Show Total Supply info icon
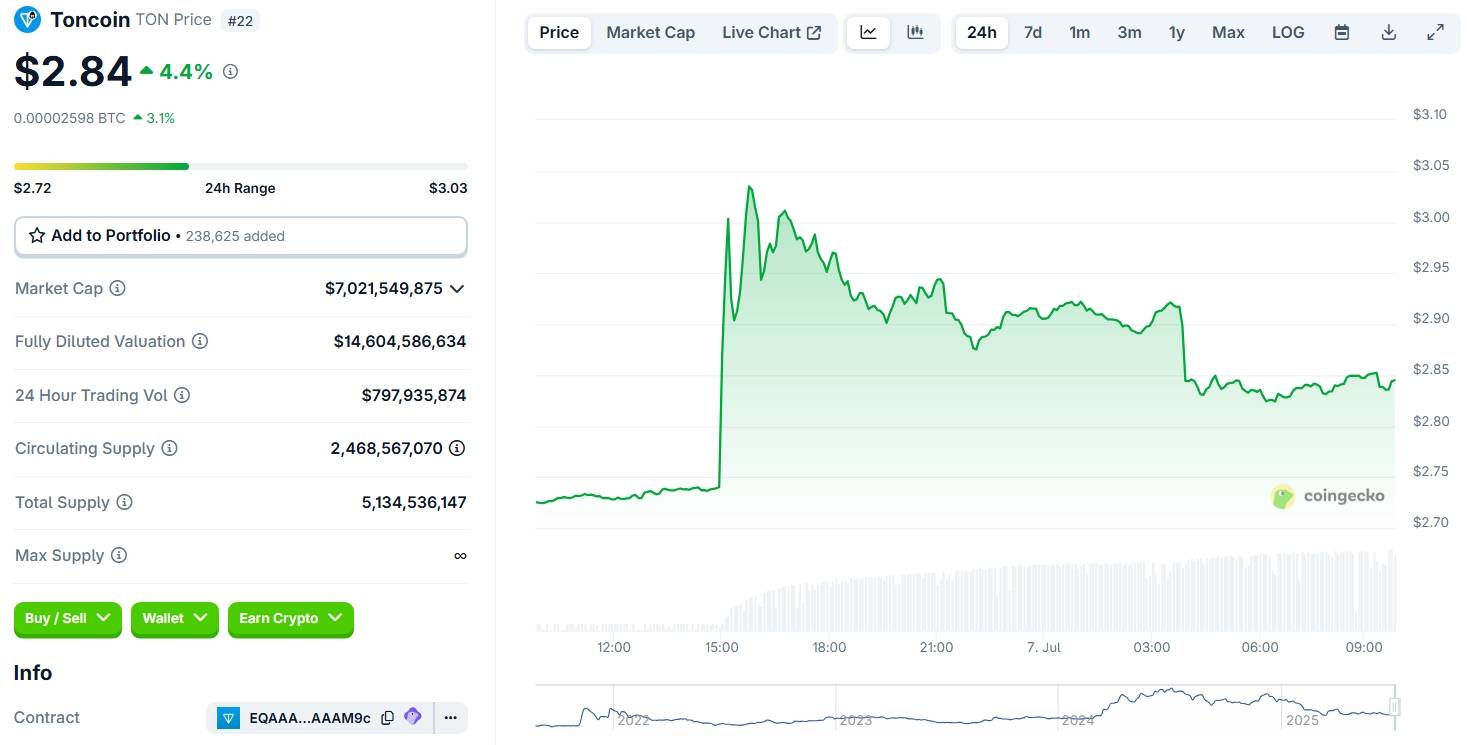Viewport: 1467px width, 745px height. click(x=124, y=502)
